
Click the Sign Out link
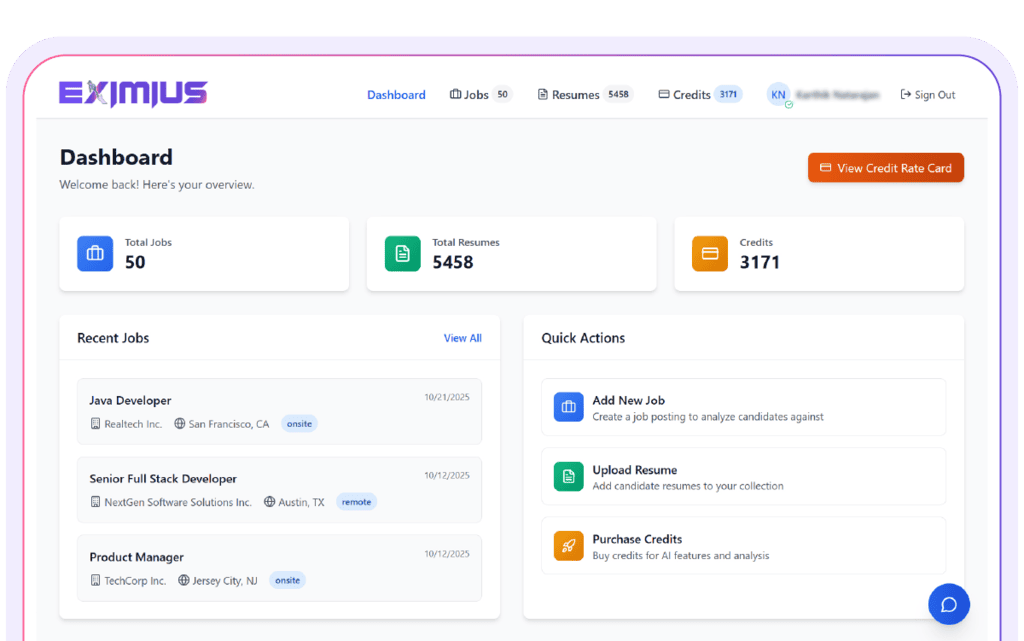click(927, 95)
